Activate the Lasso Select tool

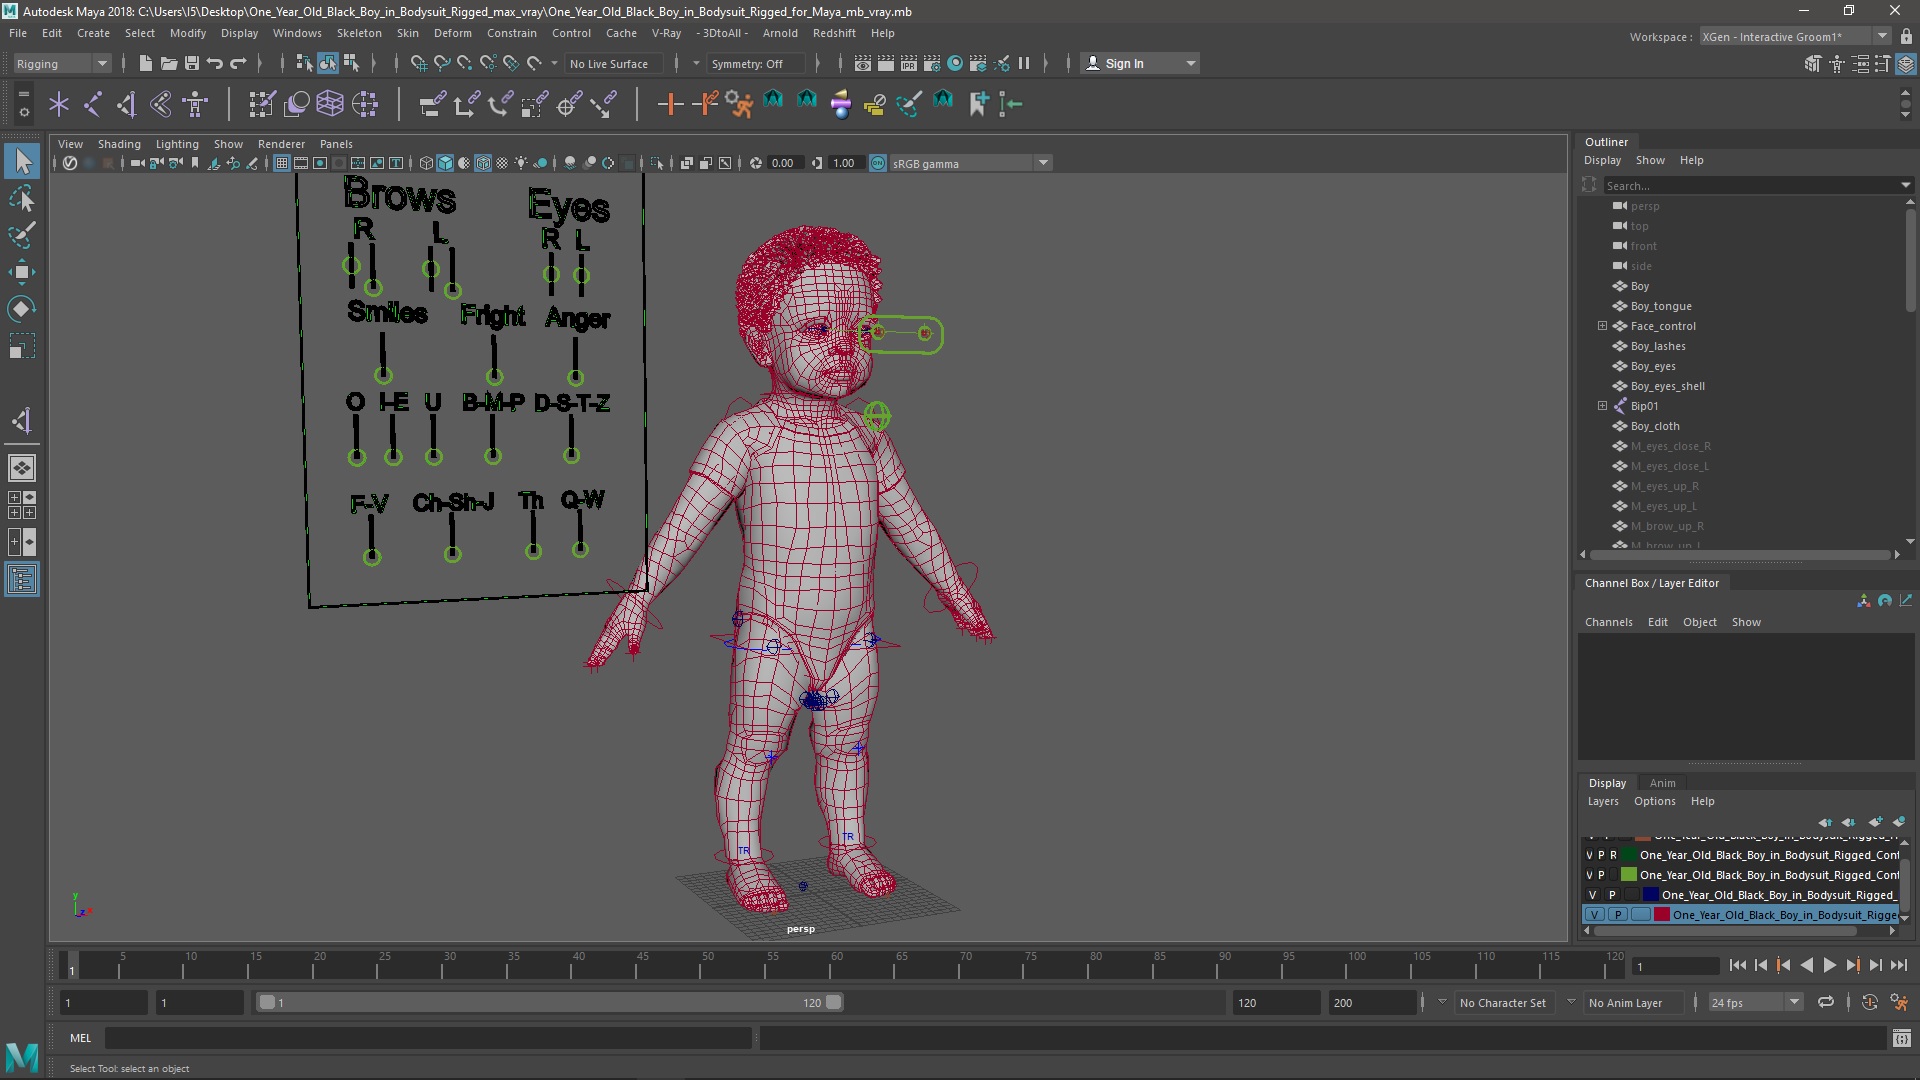22,198
